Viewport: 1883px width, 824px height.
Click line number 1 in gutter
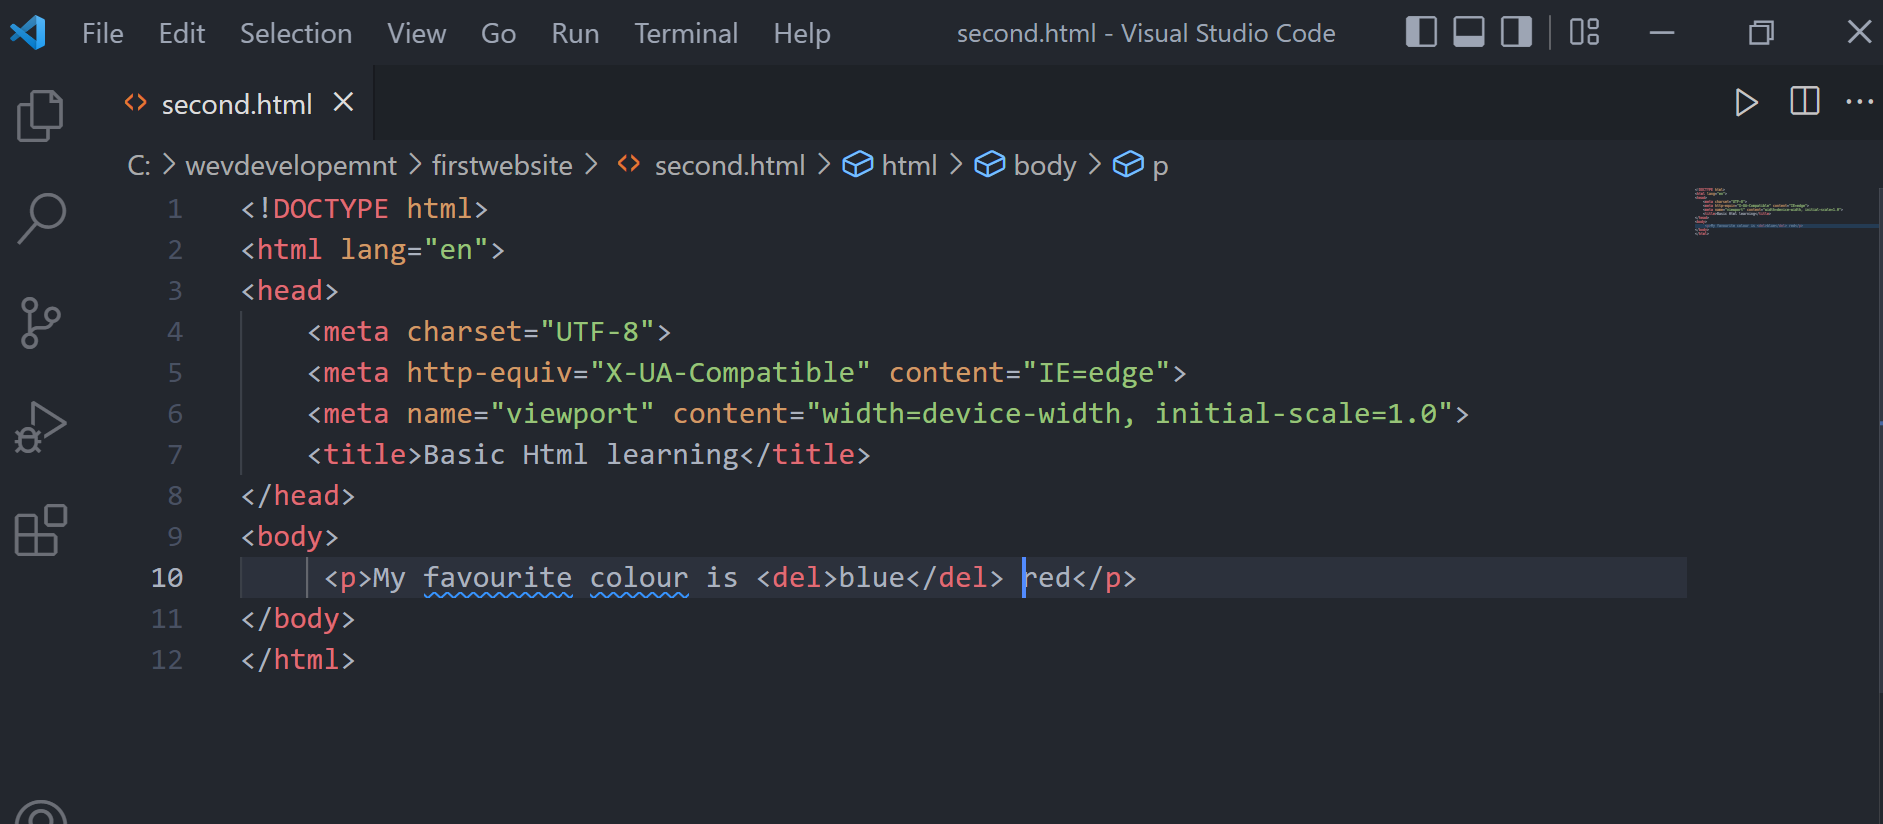(x=175, y=209)
